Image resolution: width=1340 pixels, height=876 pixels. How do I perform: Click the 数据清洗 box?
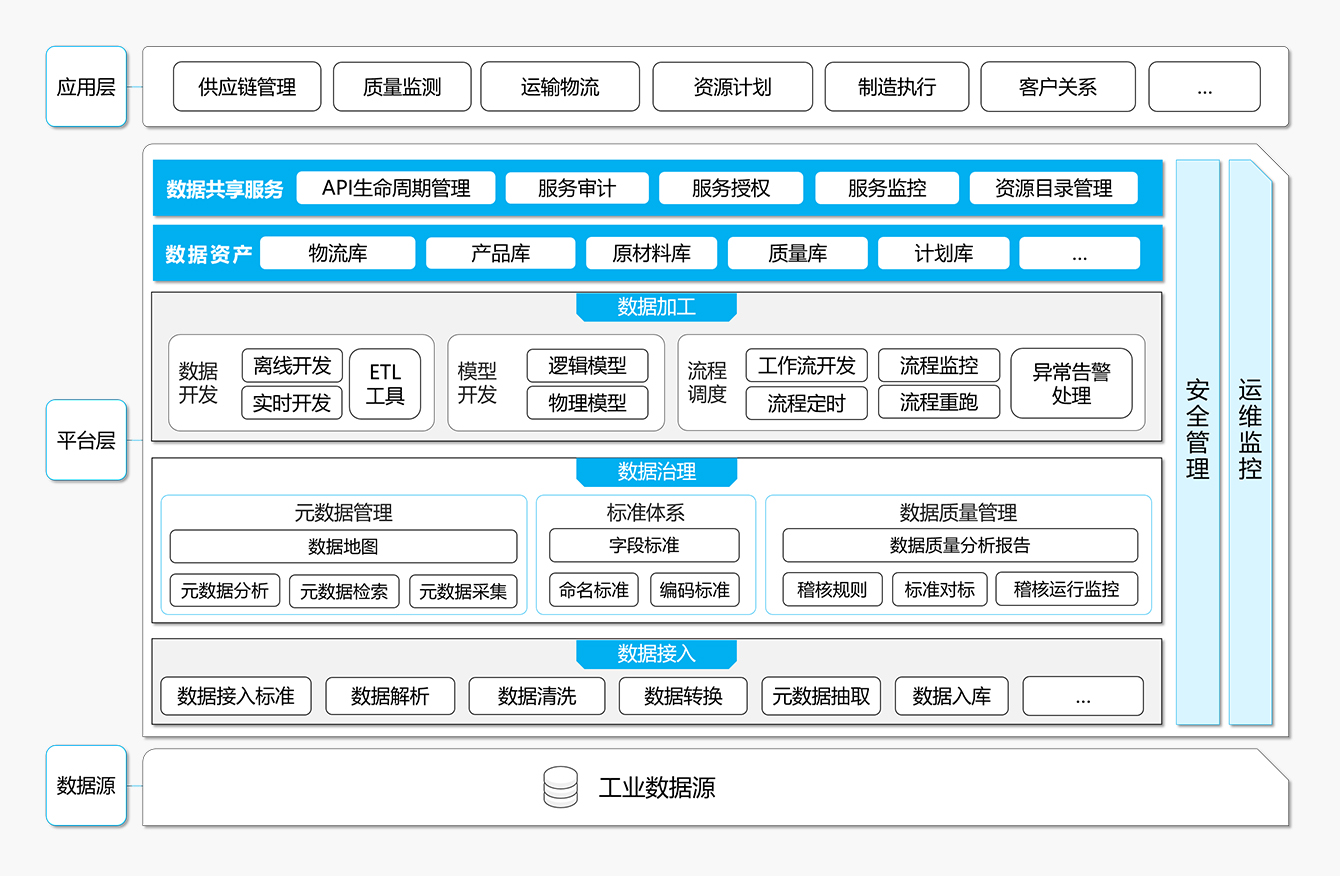click(537, 696)
